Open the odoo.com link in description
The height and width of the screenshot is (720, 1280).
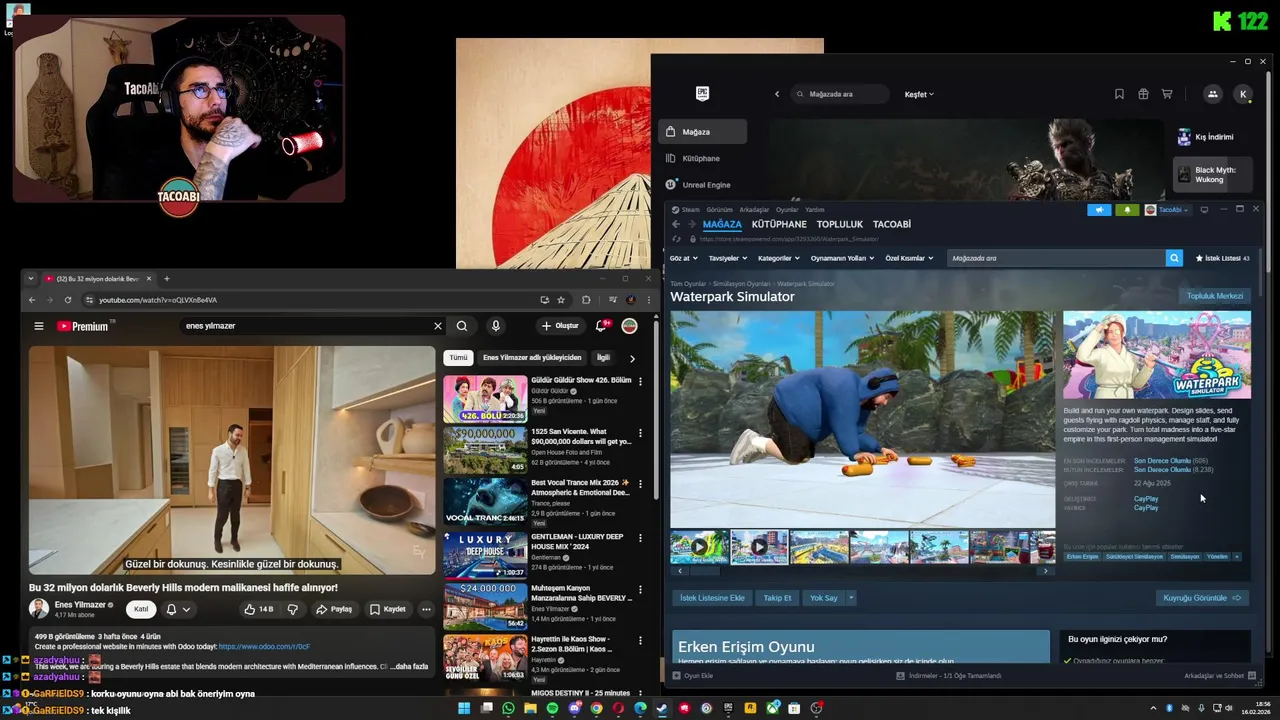tap(264, 647)
